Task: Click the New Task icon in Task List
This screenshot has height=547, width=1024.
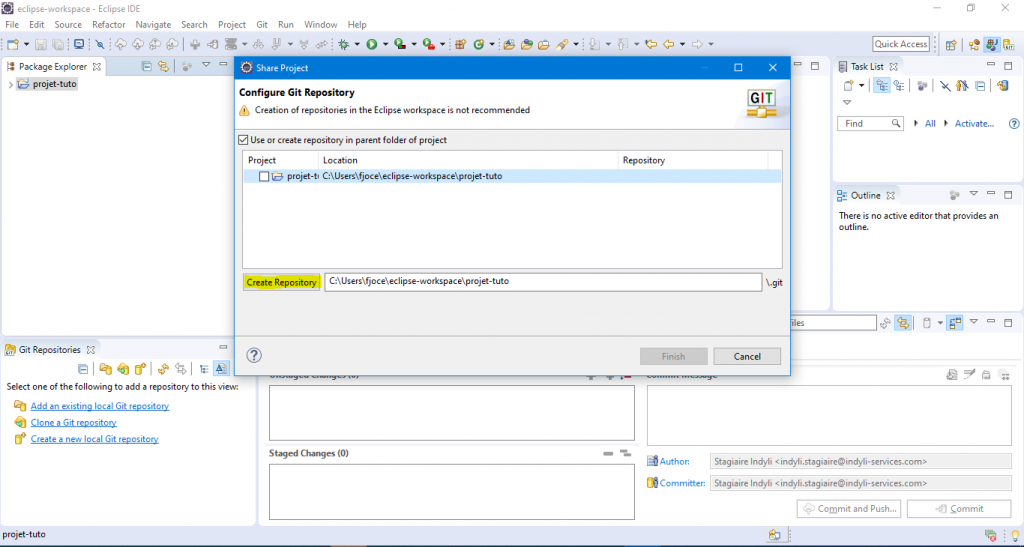Action: coord(848,86)
